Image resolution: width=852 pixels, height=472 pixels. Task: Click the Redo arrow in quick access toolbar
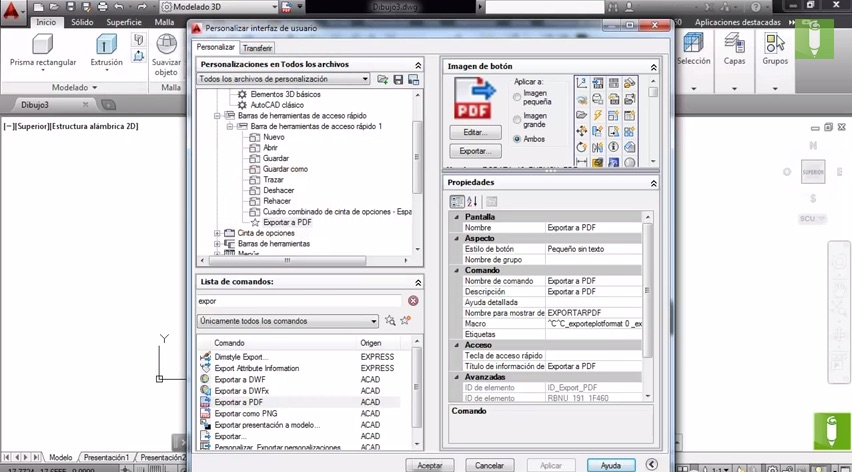[x=142, y=7]
